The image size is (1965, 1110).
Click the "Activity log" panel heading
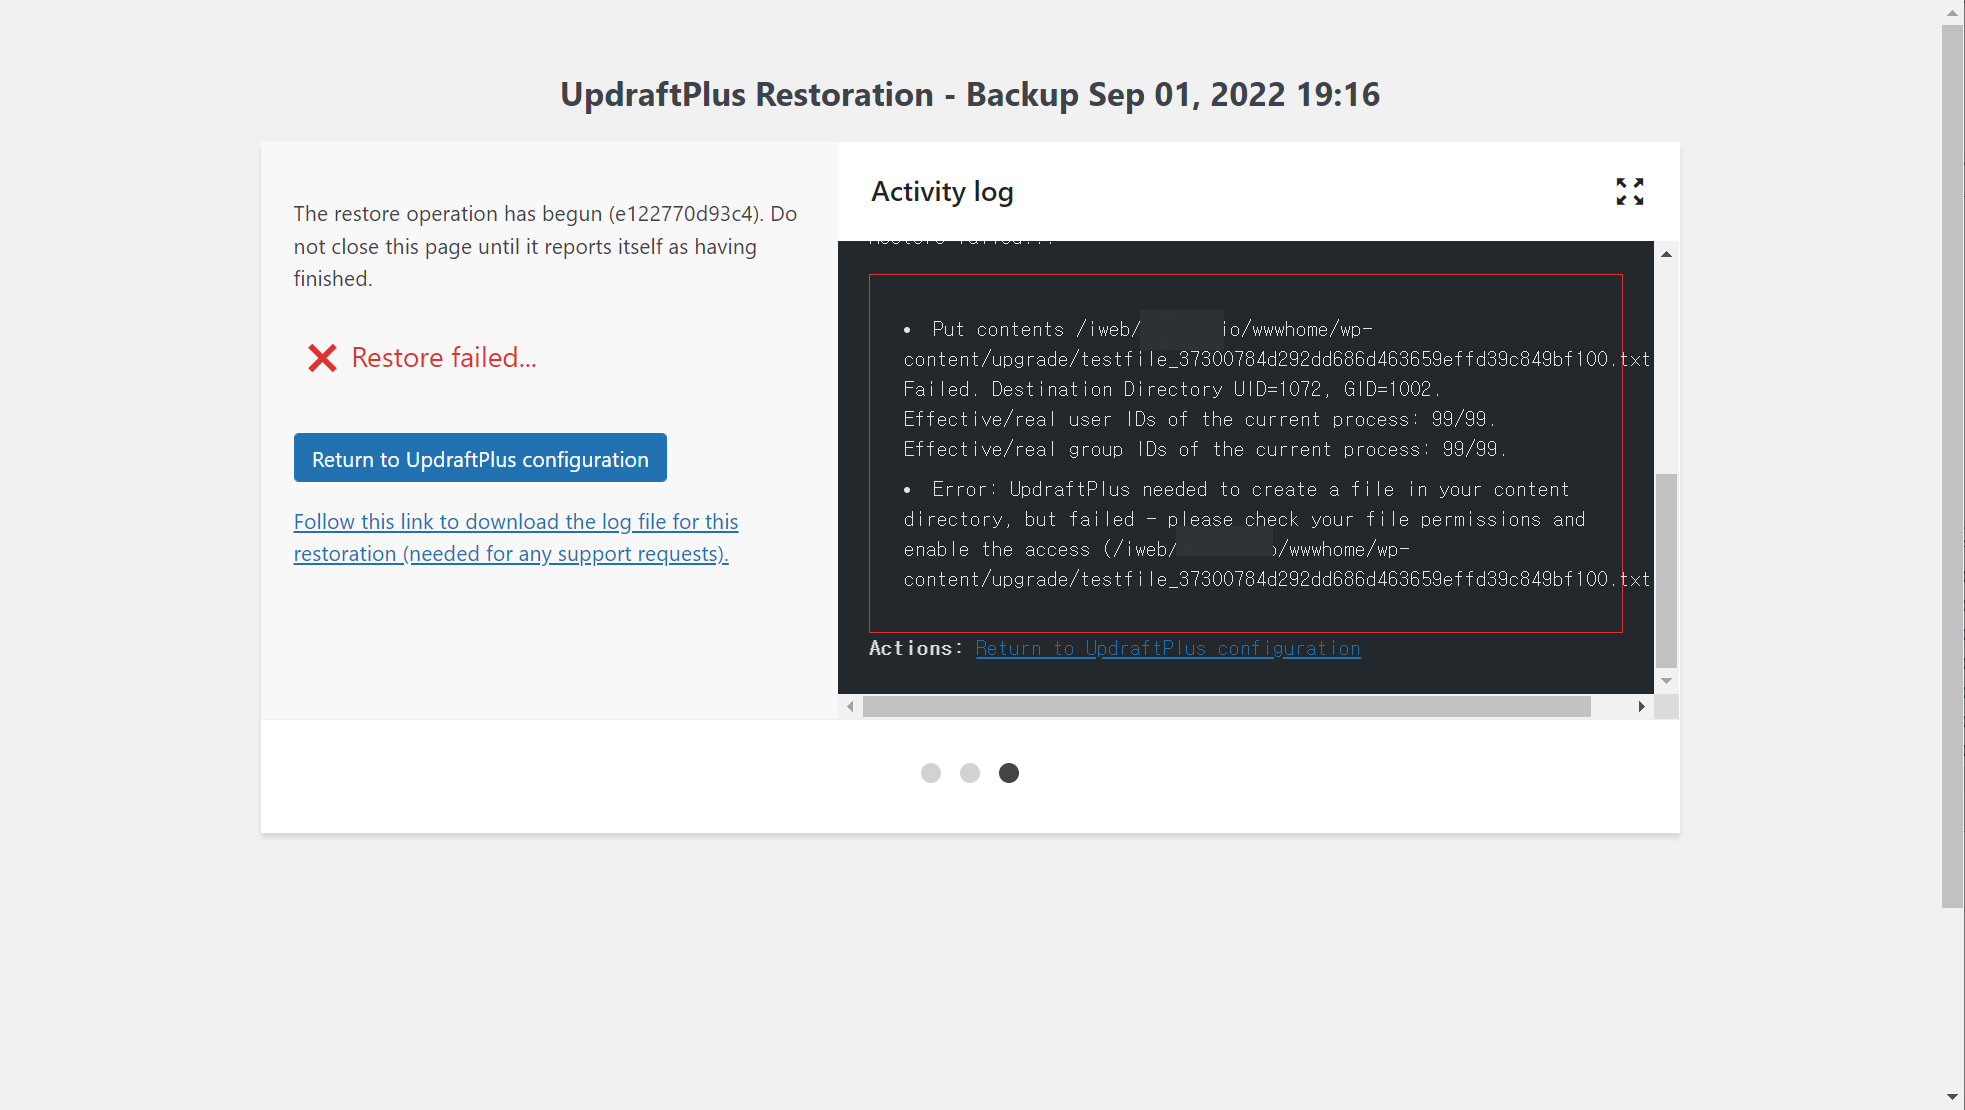(x=942, y=191)
